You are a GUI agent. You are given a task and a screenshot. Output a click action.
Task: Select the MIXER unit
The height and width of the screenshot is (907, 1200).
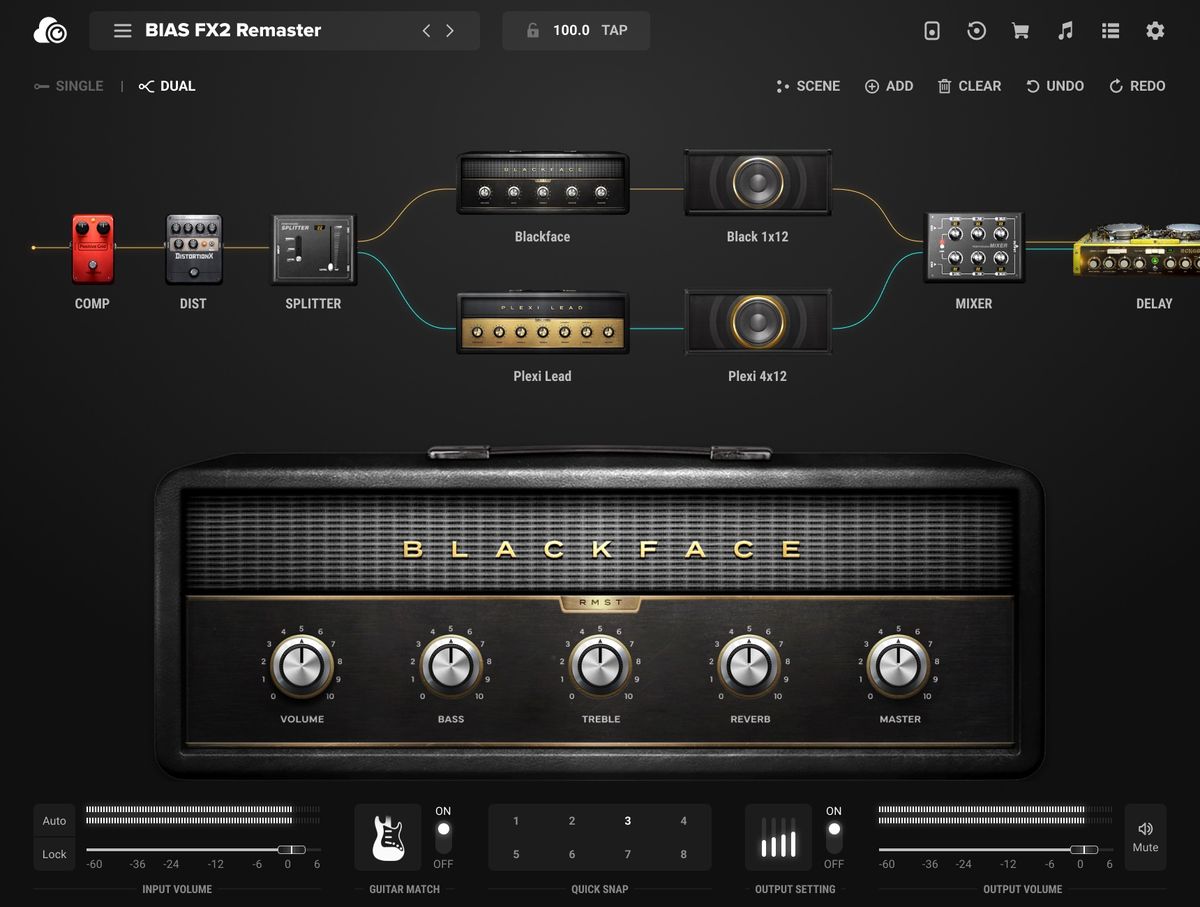[974, 247]
